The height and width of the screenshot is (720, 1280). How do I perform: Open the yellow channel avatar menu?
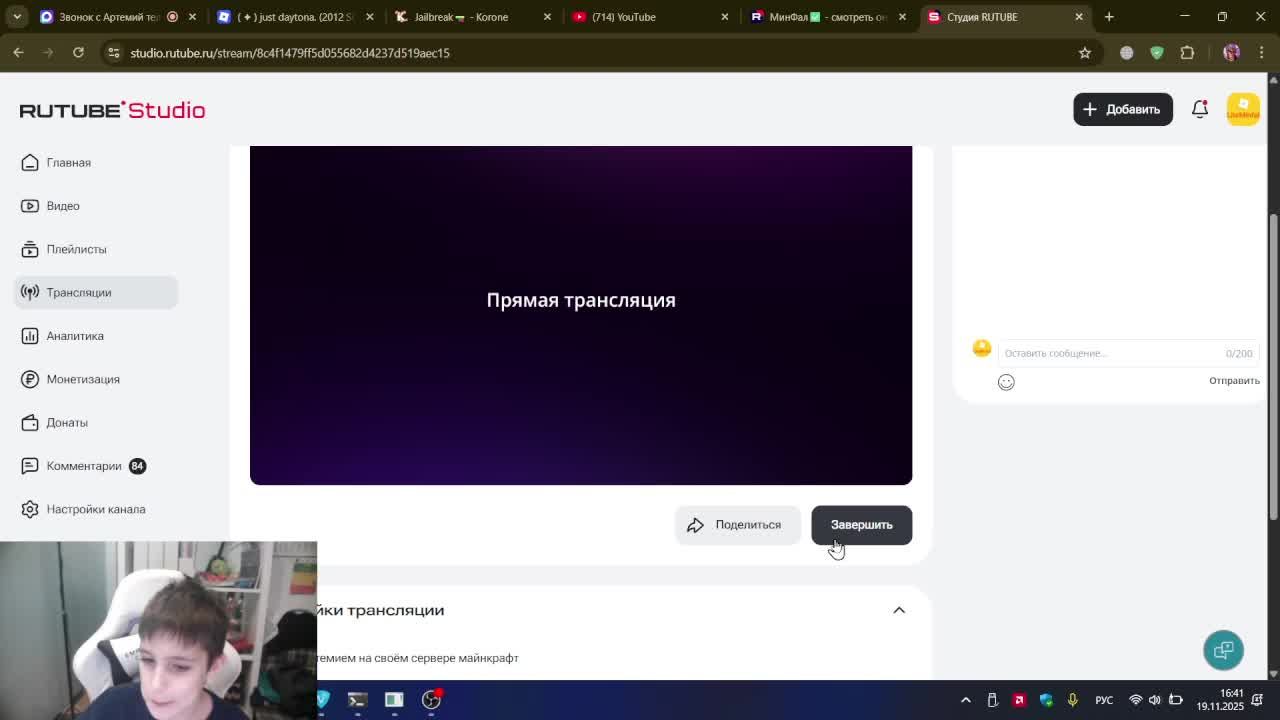click(x=1243, y=109)
